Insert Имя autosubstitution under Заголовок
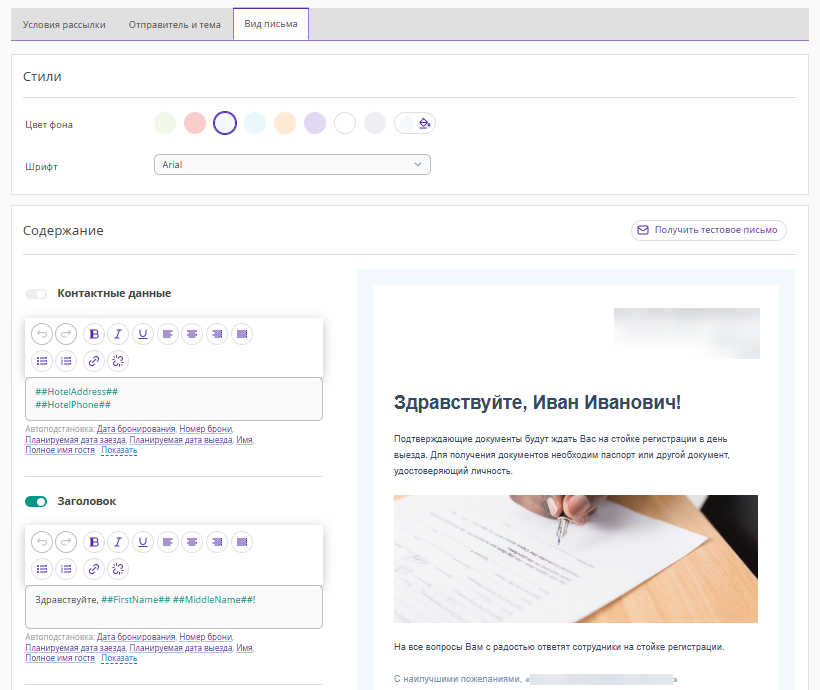 244,648
